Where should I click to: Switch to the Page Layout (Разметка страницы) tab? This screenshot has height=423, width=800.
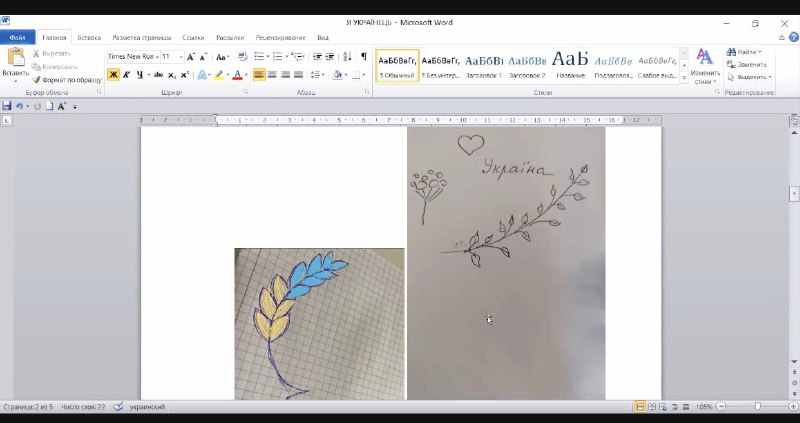(142, 38)
